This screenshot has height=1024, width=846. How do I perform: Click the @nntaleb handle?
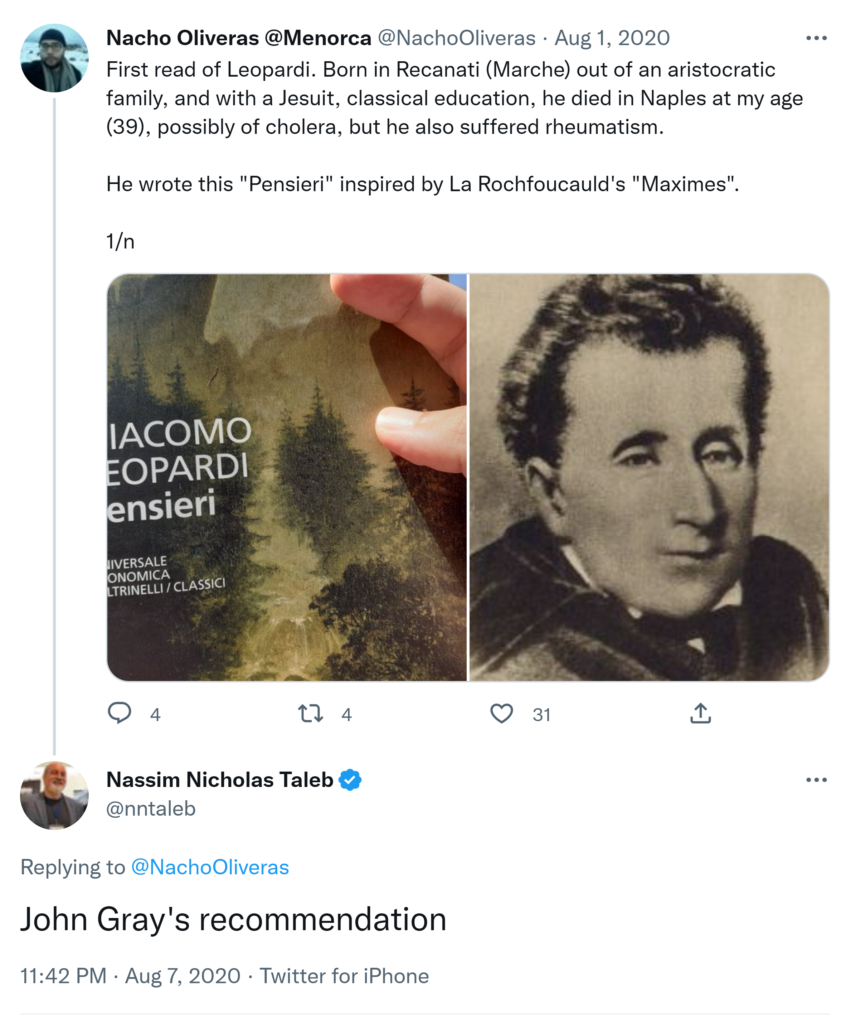coord(151,809)
